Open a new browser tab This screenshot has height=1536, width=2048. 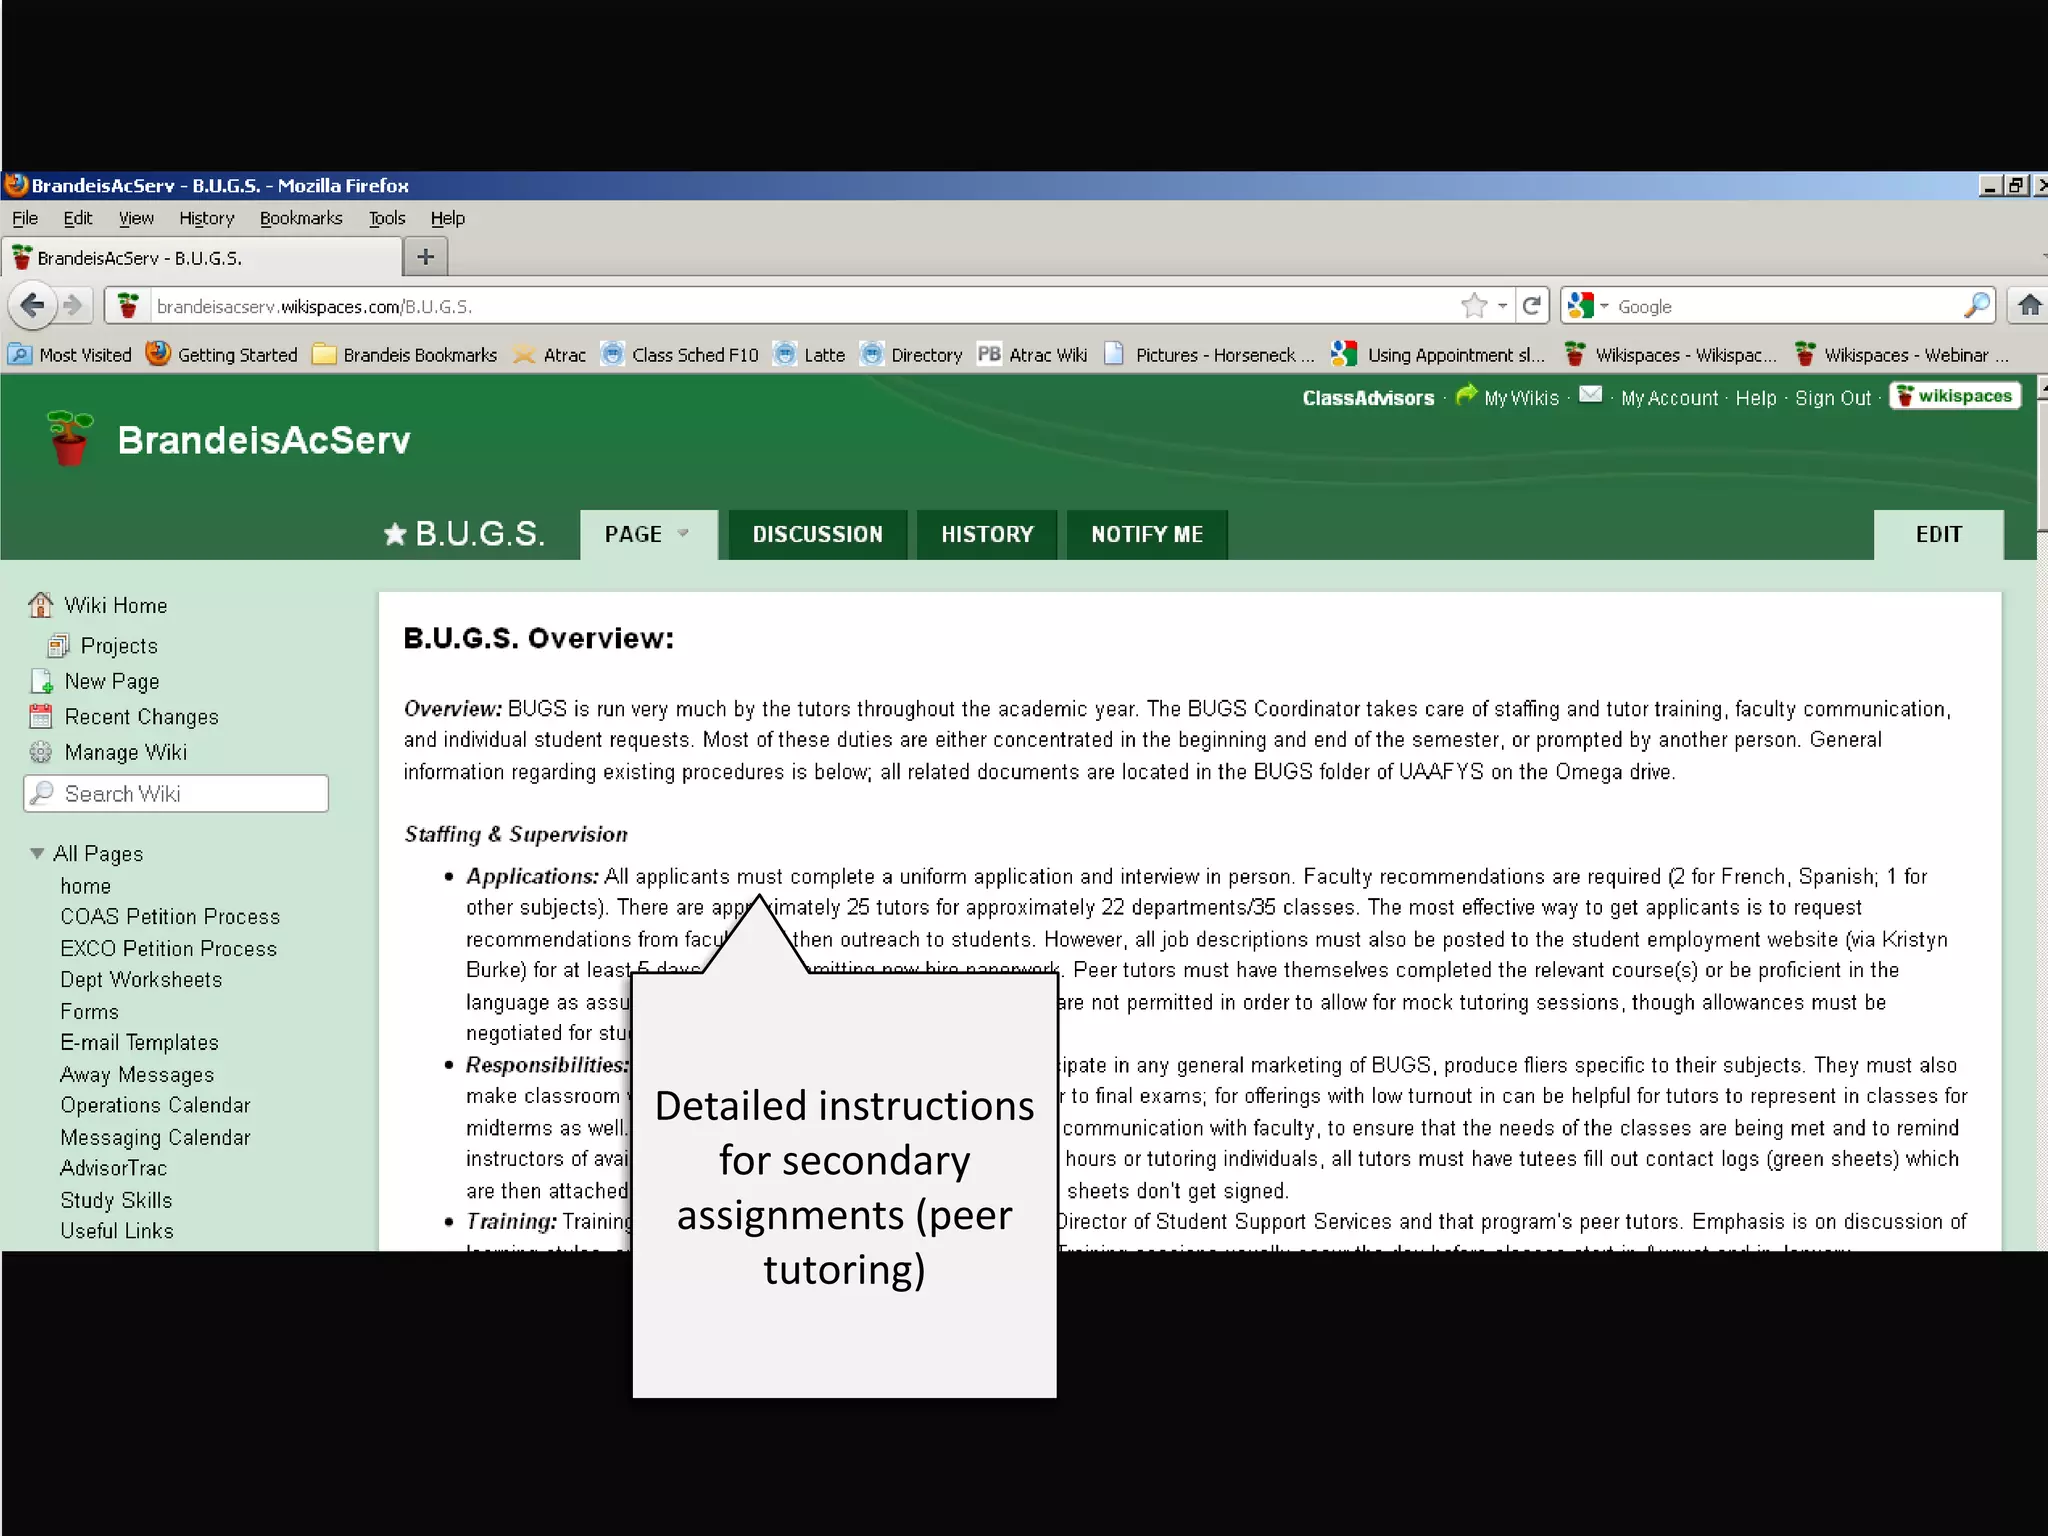pyautogui.click(x=425, y=257)
